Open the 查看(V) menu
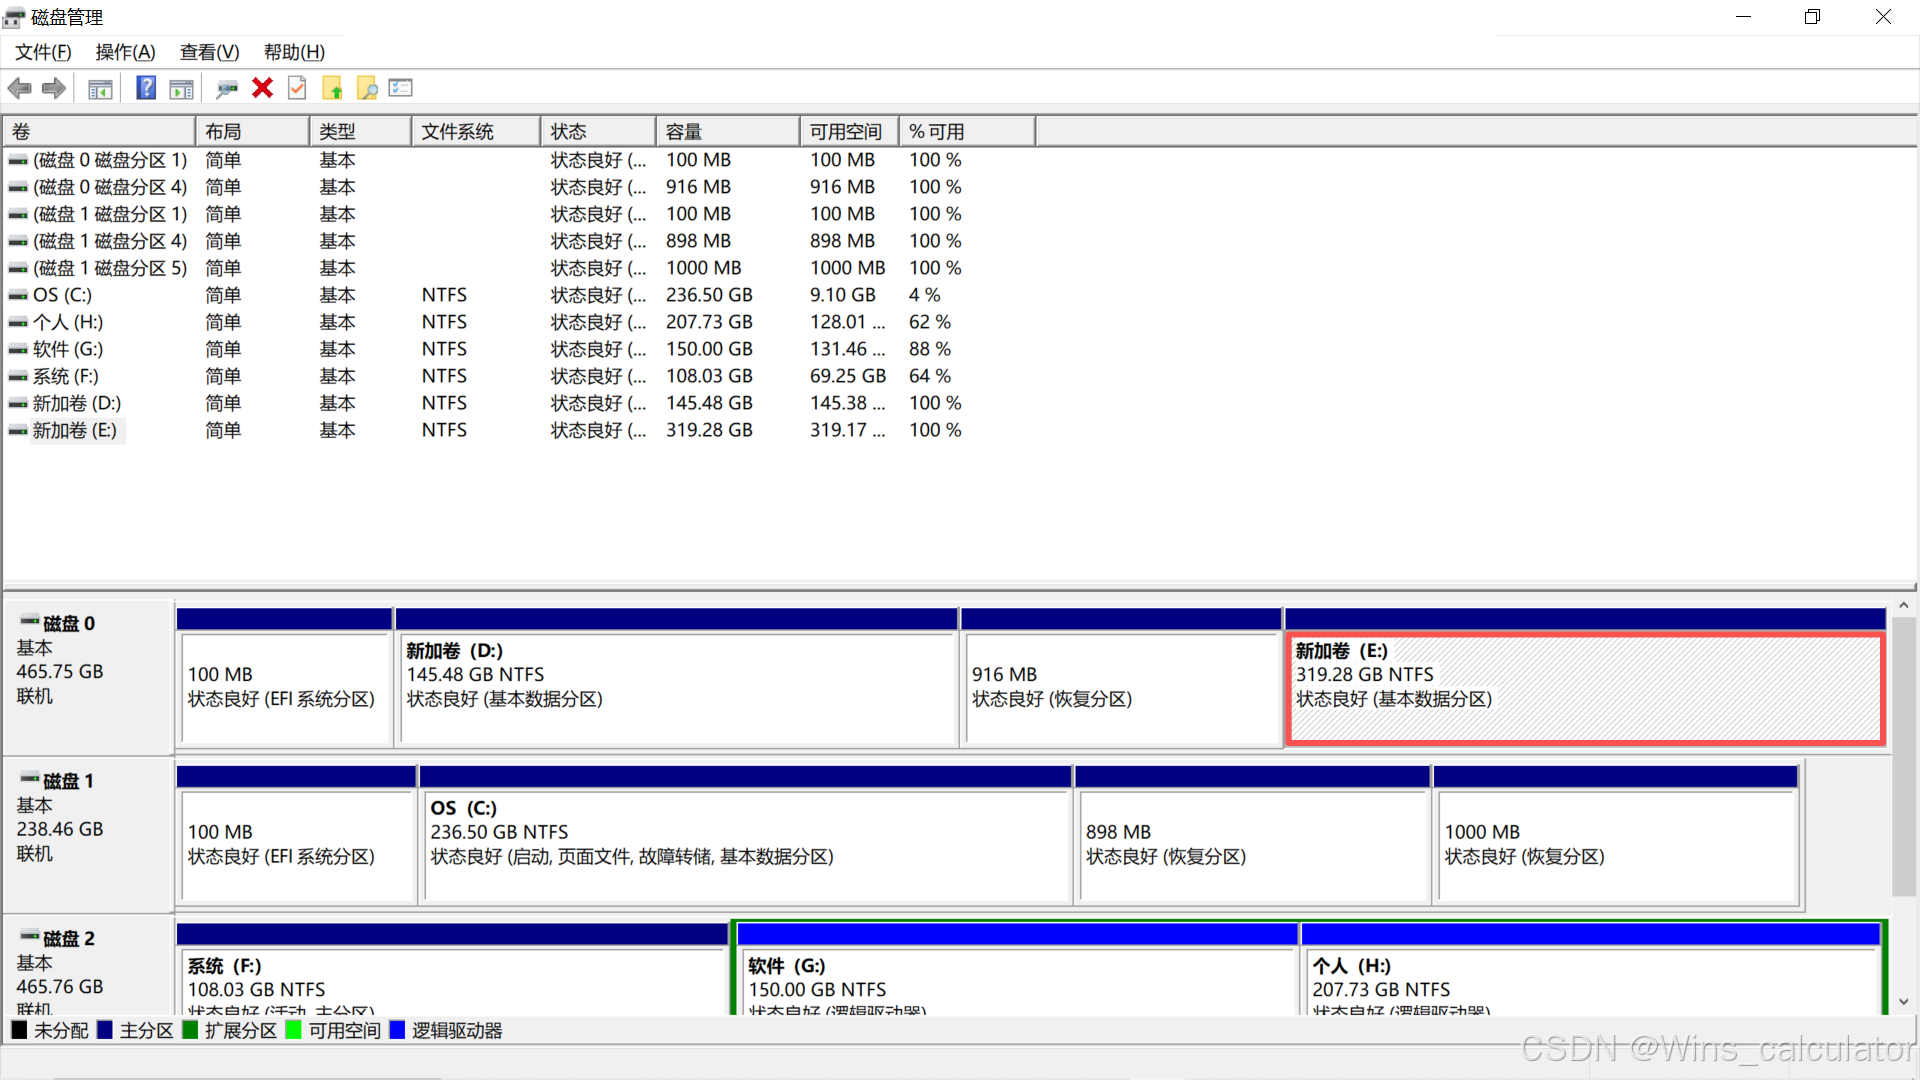Screen dimensions: 1920x1080 point(209,52)
